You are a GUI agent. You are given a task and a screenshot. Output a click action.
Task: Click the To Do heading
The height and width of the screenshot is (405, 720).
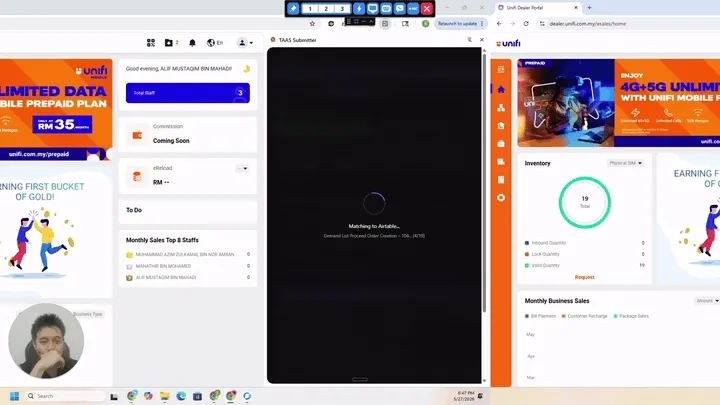pyautogui.click(x=134, y=210)
